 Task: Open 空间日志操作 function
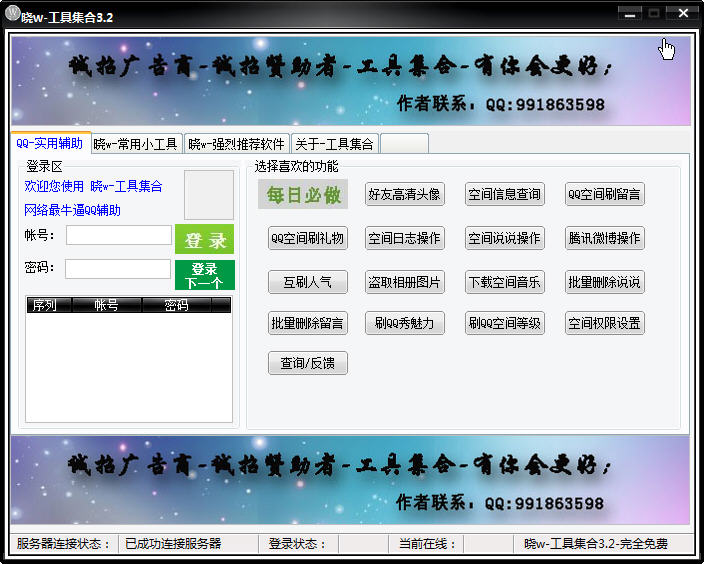coord(405,238)
